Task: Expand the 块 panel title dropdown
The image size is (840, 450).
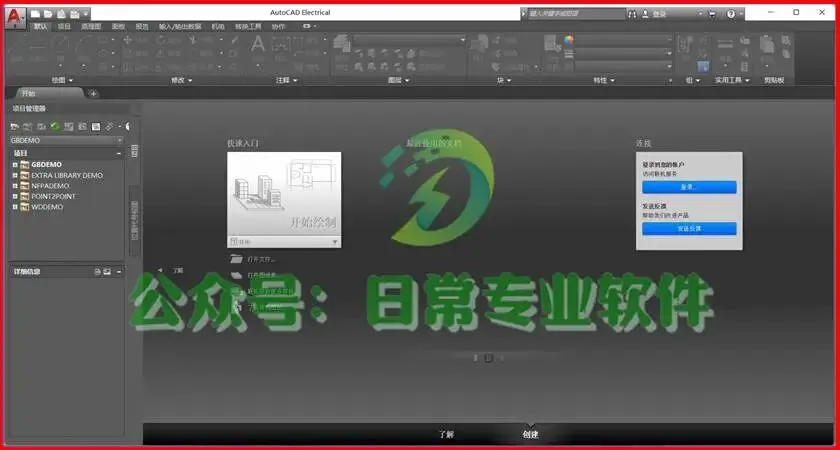Action: click(504, 80)
